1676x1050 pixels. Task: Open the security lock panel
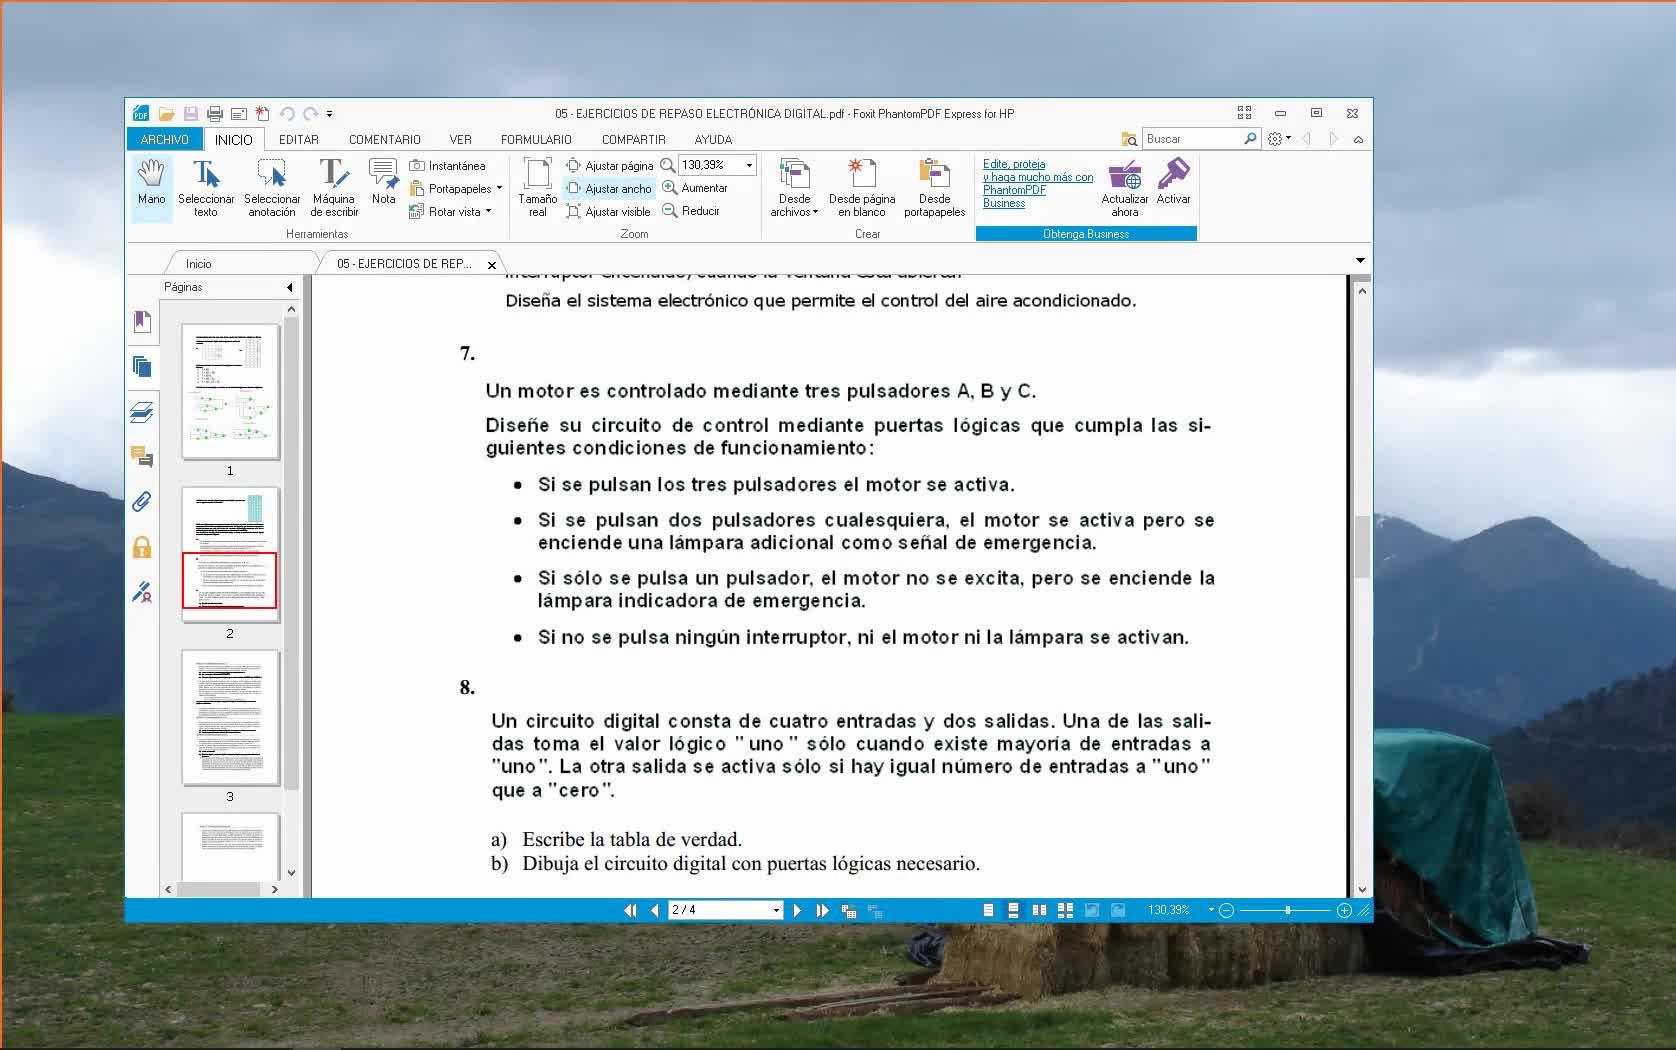click(142, 547)
